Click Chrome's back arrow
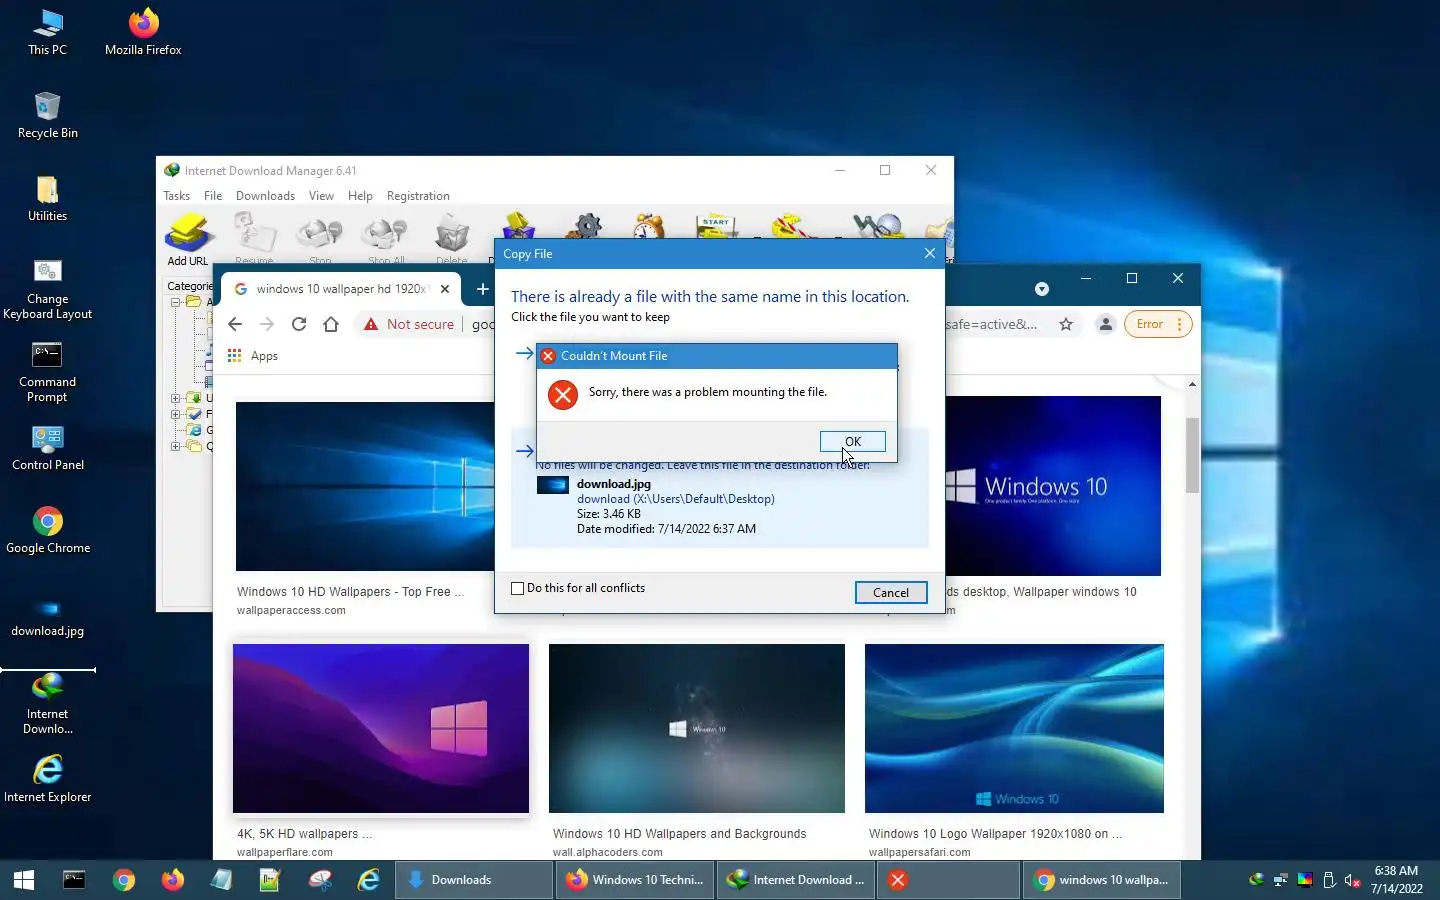1440x900 pixels. click(x=235, y=324)
